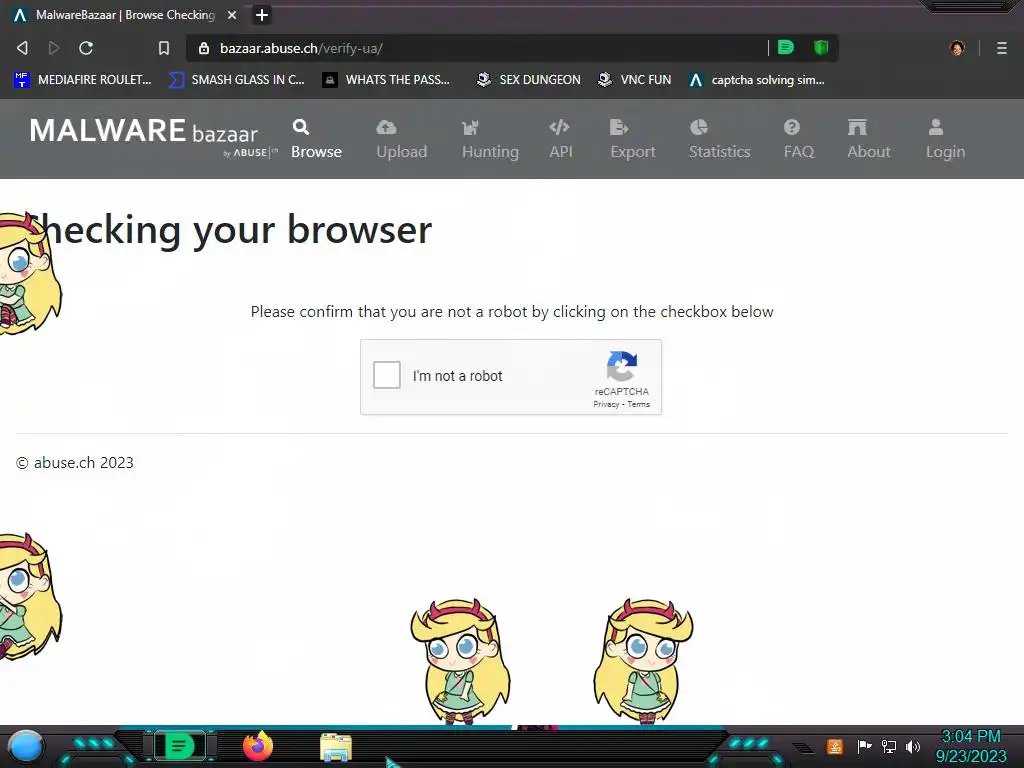This screenshot has height=768, width=1024.
Task: Click the orange Java tray icon
Action: pos(835,746)
